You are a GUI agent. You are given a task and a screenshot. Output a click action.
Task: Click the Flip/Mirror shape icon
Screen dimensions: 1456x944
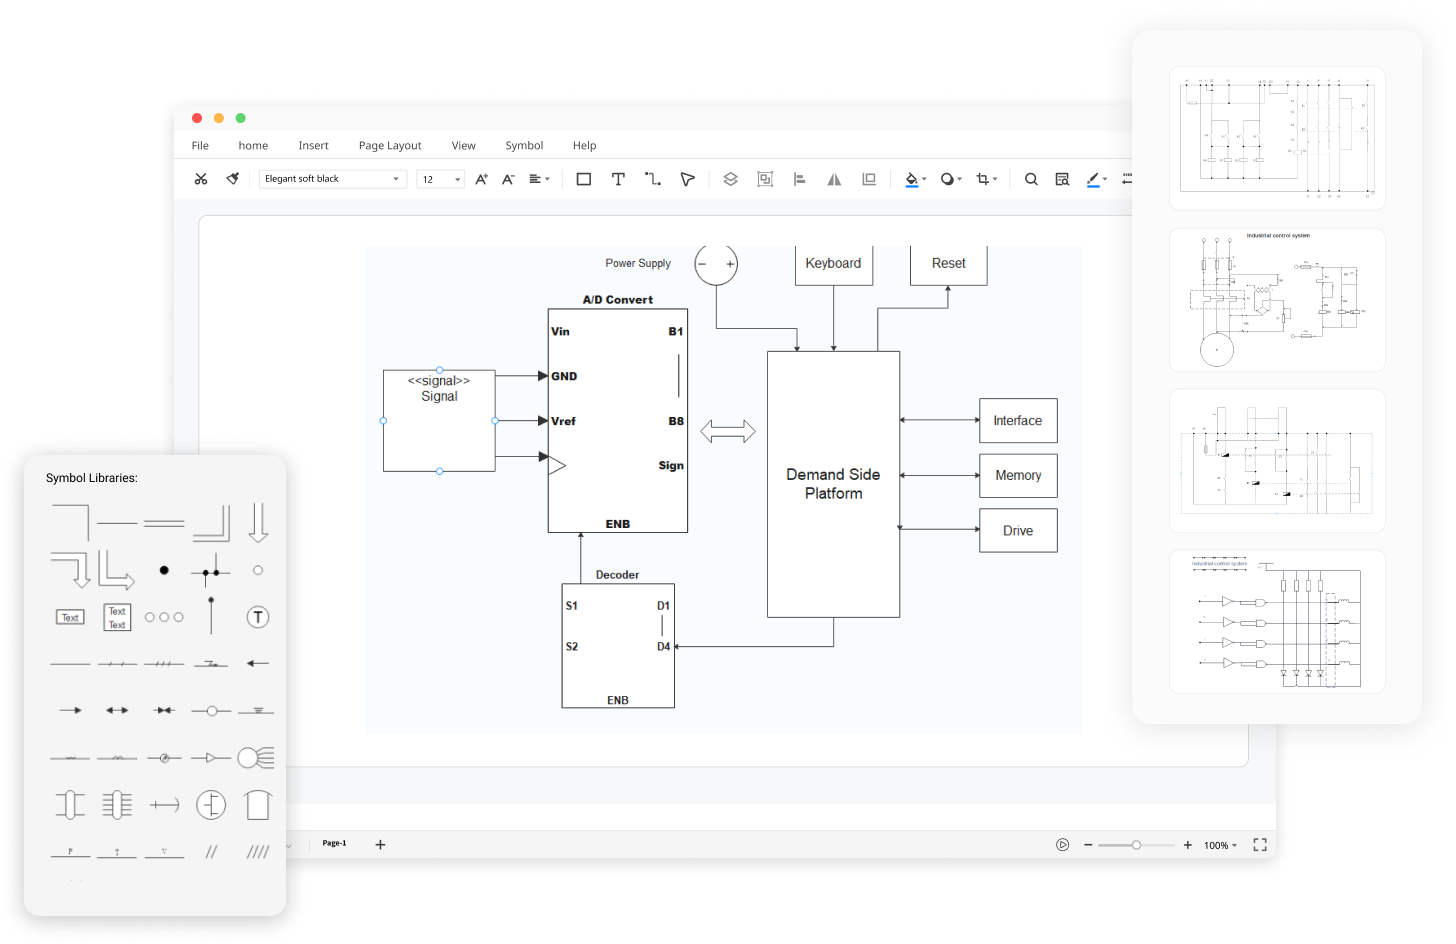(x=834, y=178)
